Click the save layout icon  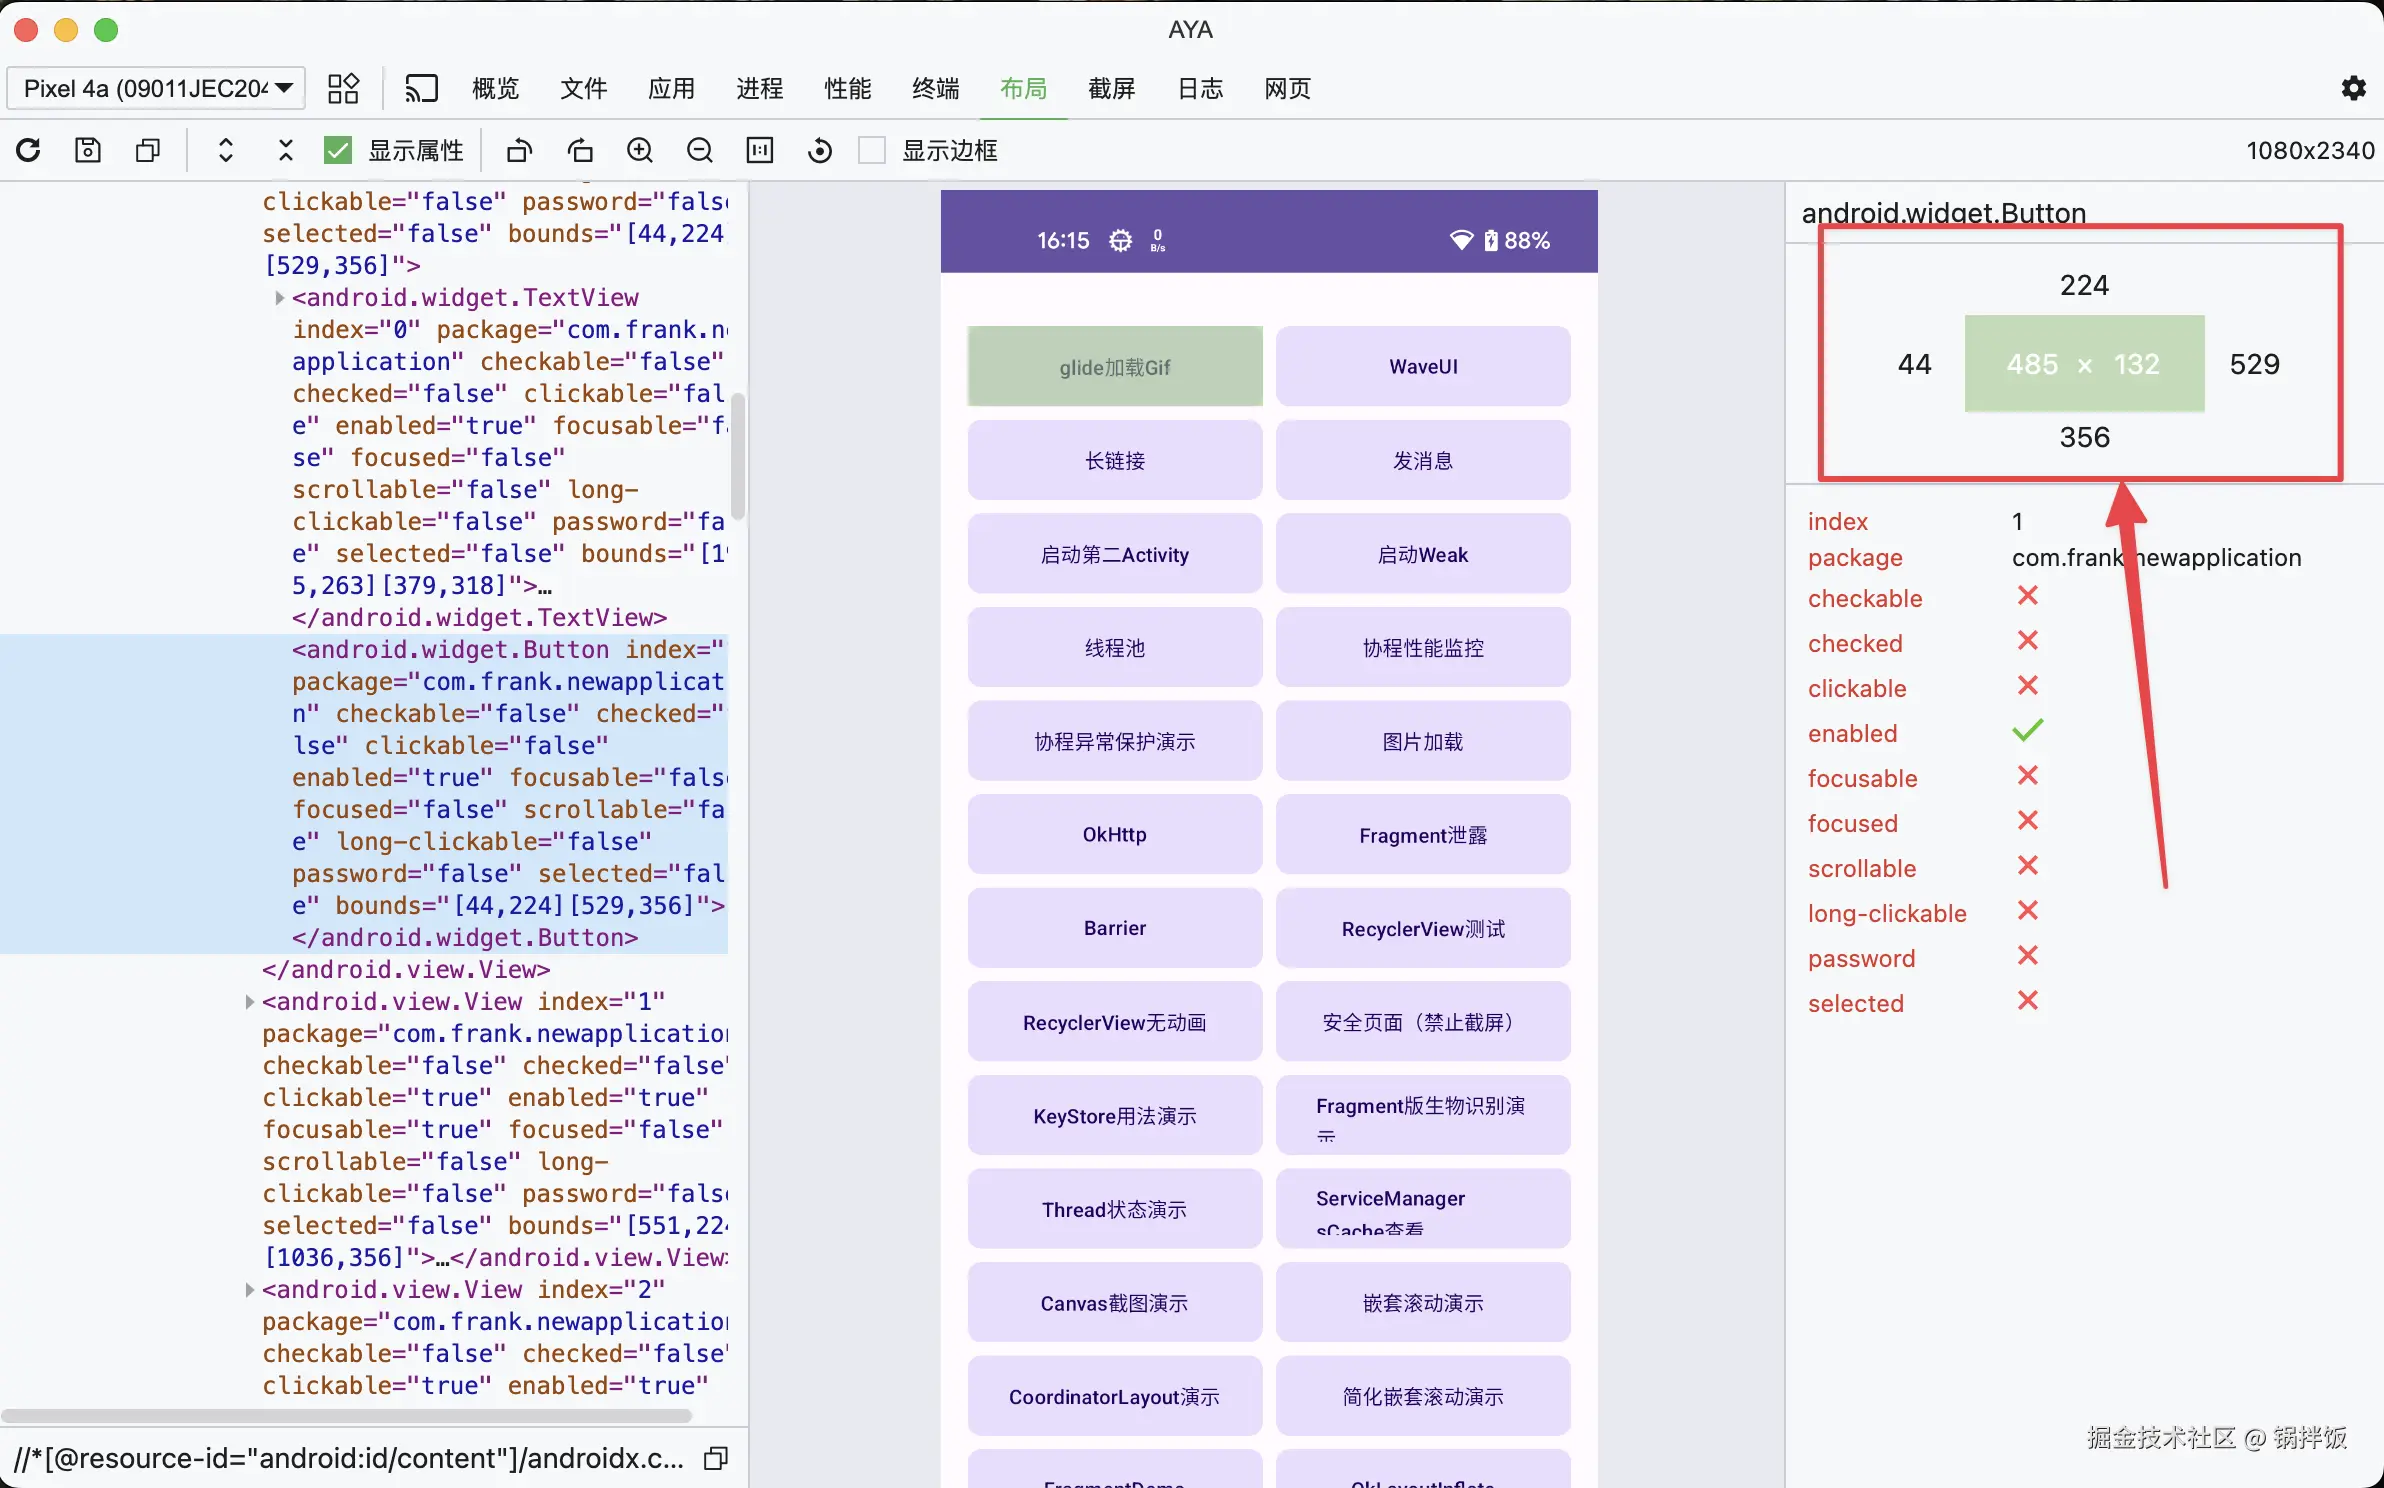88,150
